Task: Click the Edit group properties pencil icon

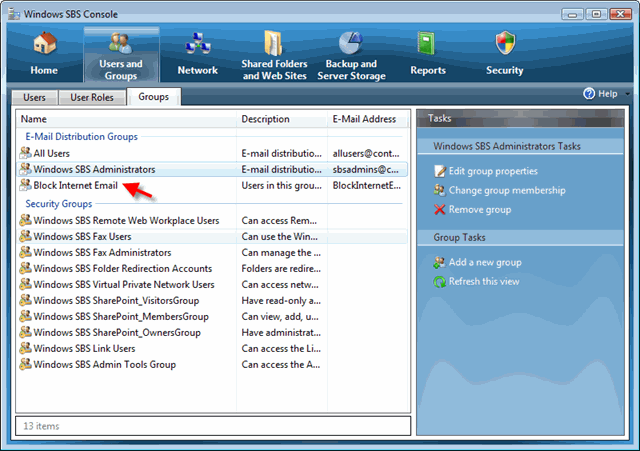Action: coord(440,171)
